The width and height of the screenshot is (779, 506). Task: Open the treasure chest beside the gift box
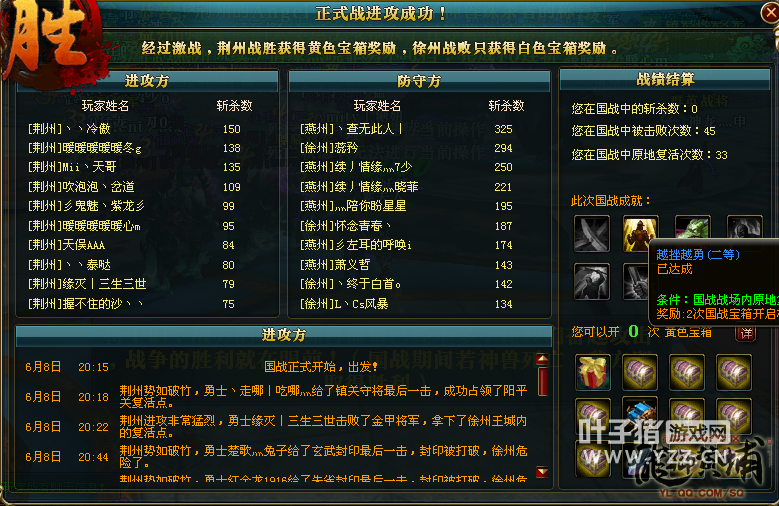640,372
